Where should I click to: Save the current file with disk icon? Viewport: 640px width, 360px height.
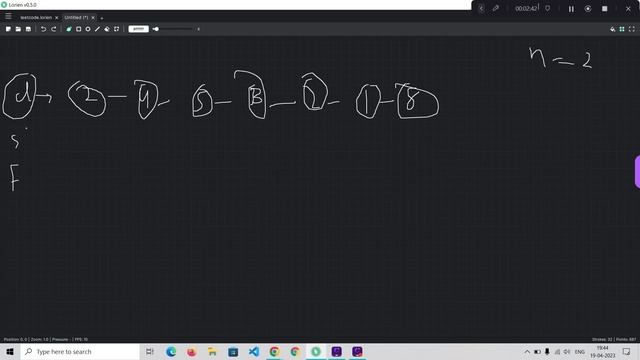(28, 29)
